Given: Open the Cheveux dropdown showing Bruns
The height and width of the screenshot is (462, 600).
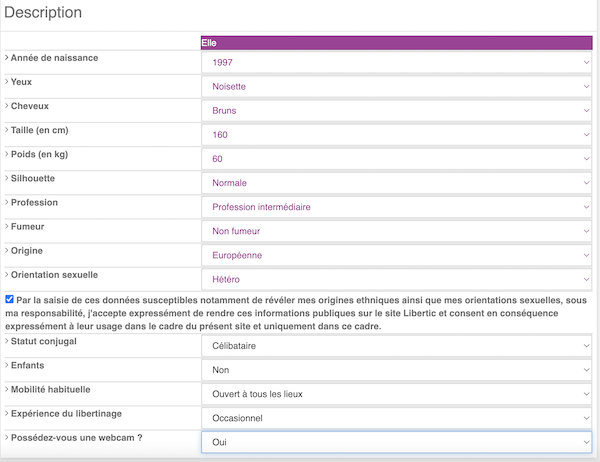Looking at the screenshot, I should [x=397, y=110].
